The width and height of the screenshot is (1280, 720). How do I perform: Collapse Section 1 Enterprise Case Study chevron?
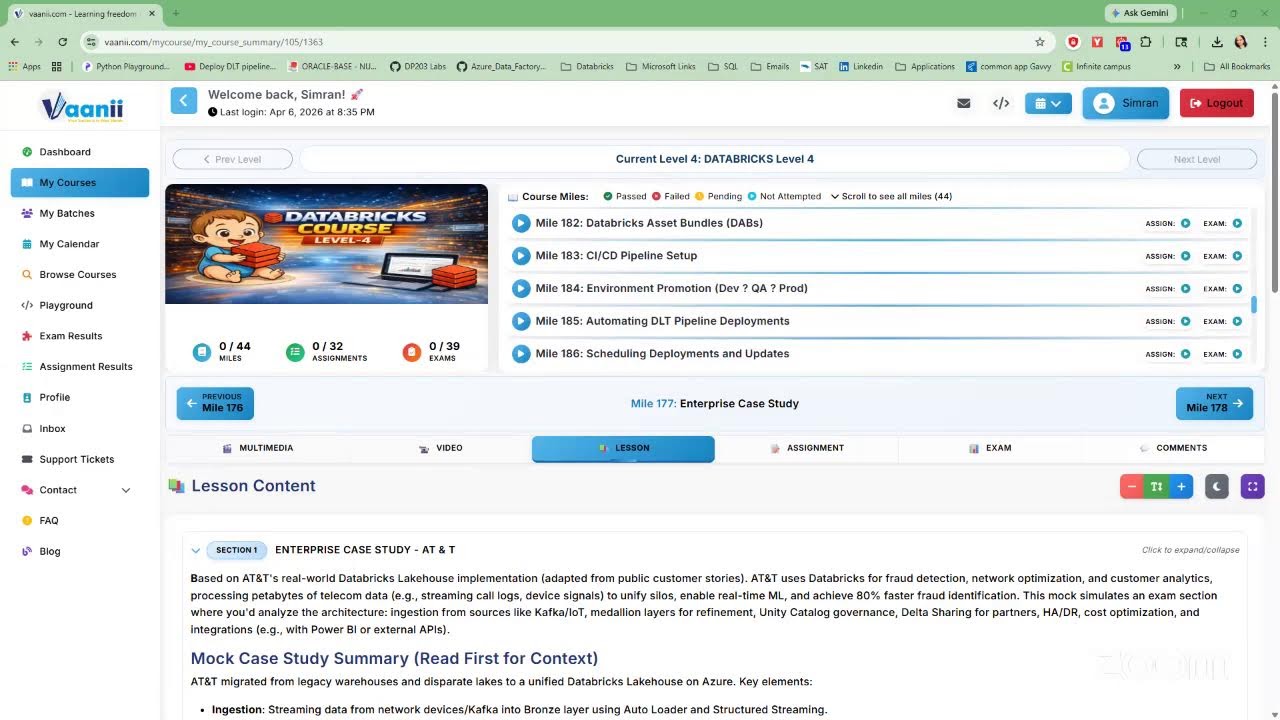195,550
